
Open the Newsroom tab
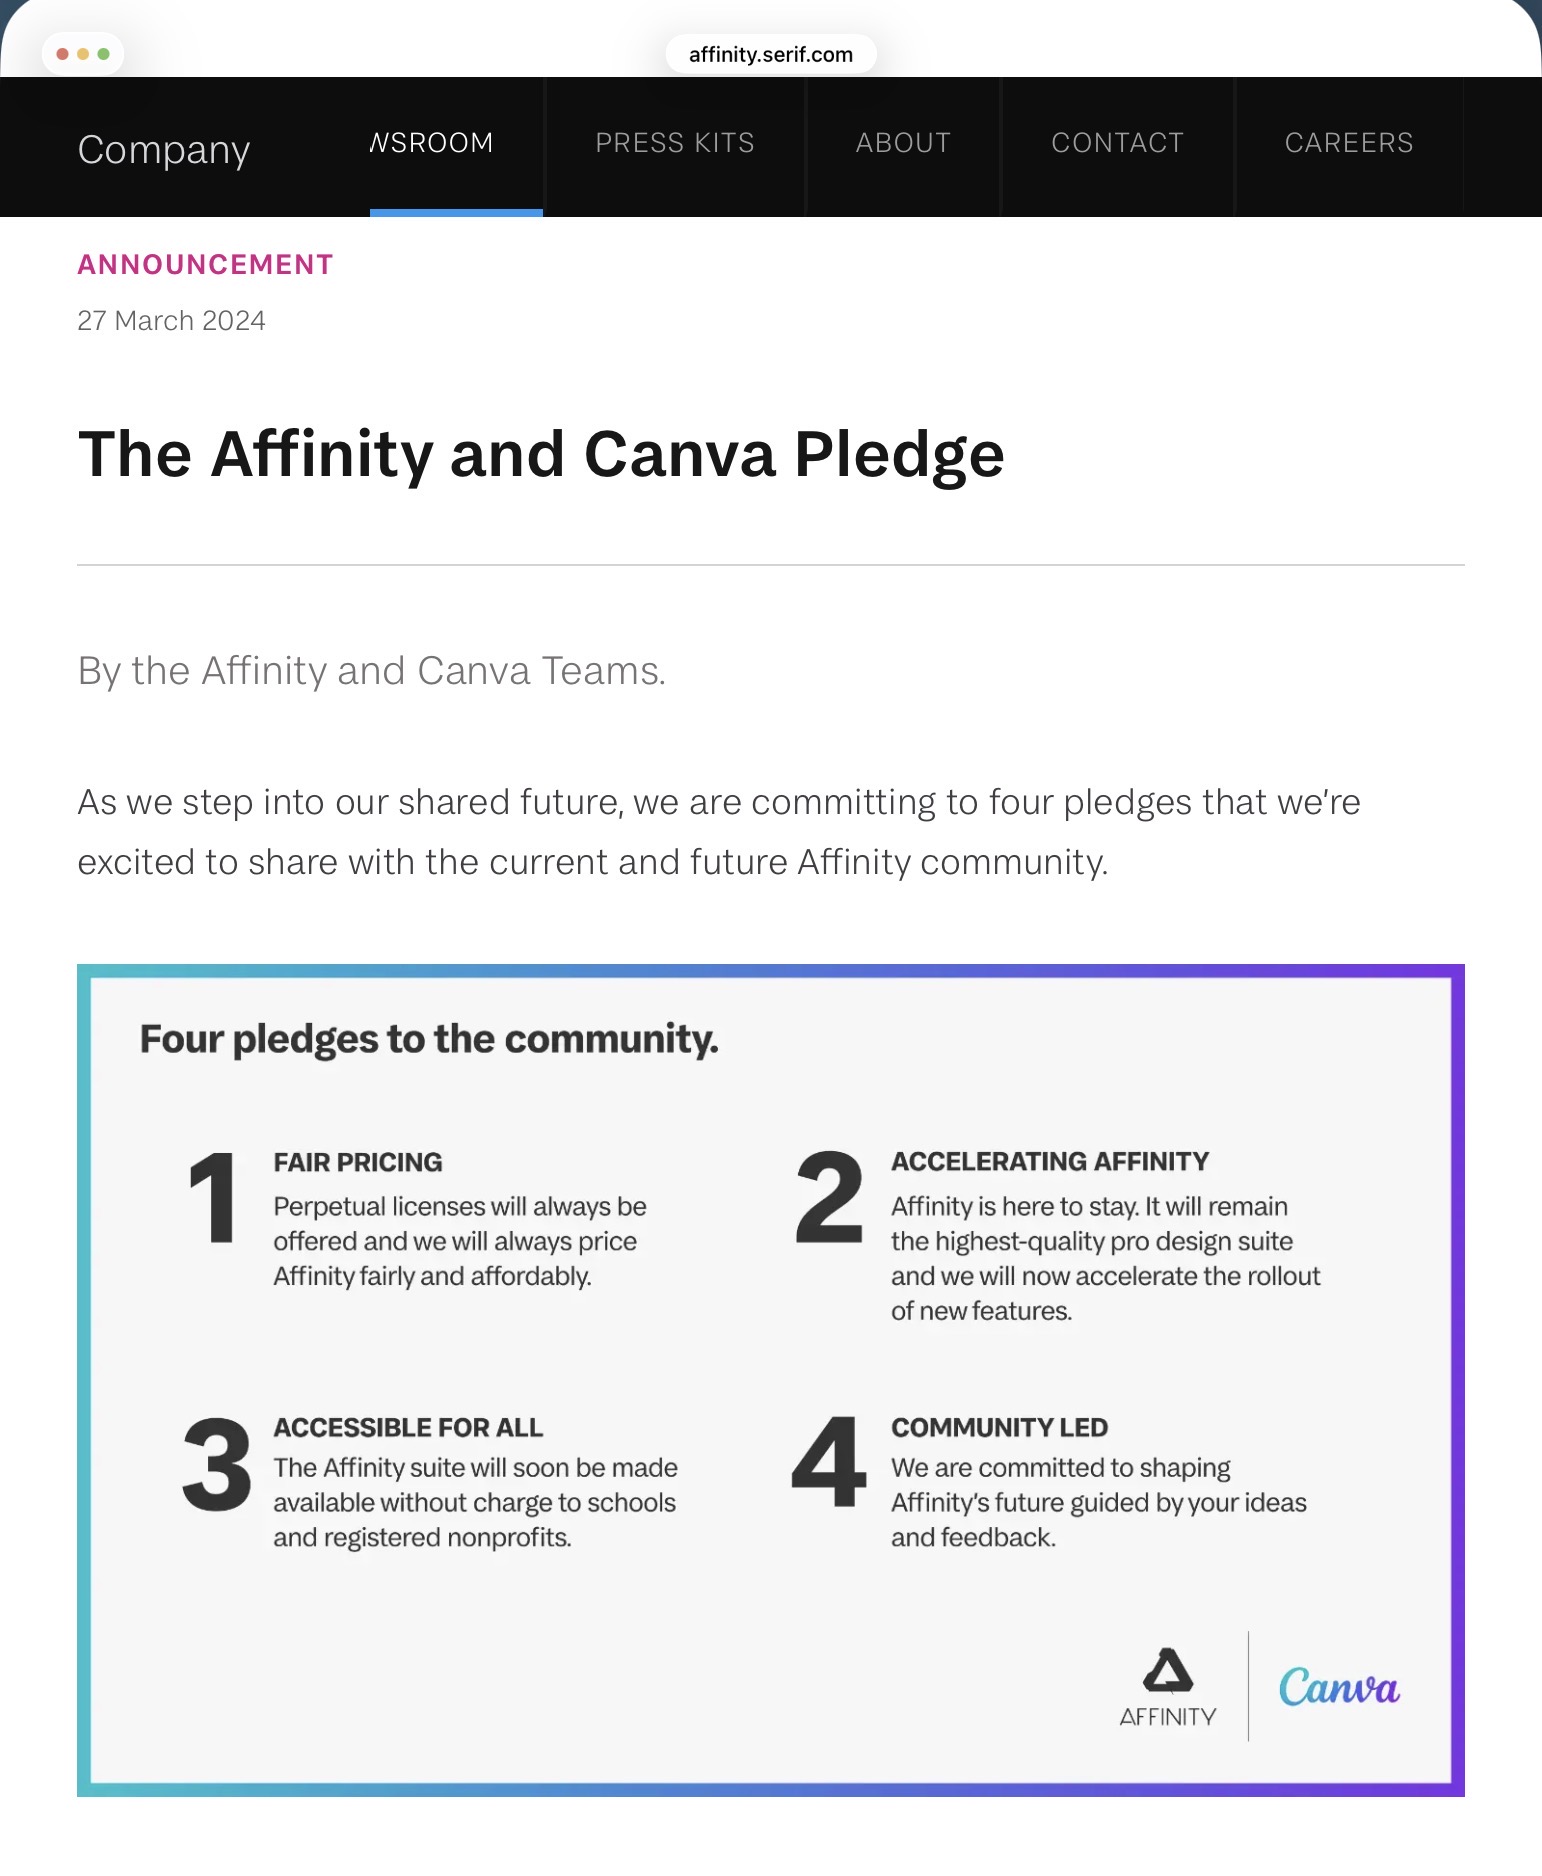point(432,143)
